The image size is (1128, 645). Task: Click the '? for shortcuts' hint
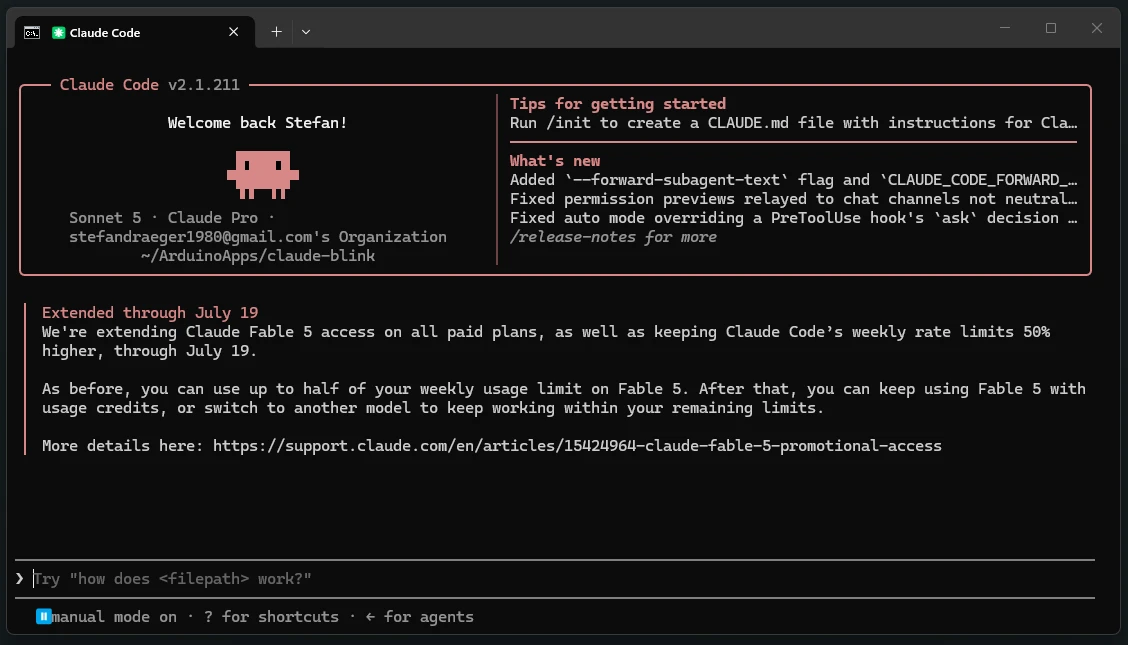point(271,616)
